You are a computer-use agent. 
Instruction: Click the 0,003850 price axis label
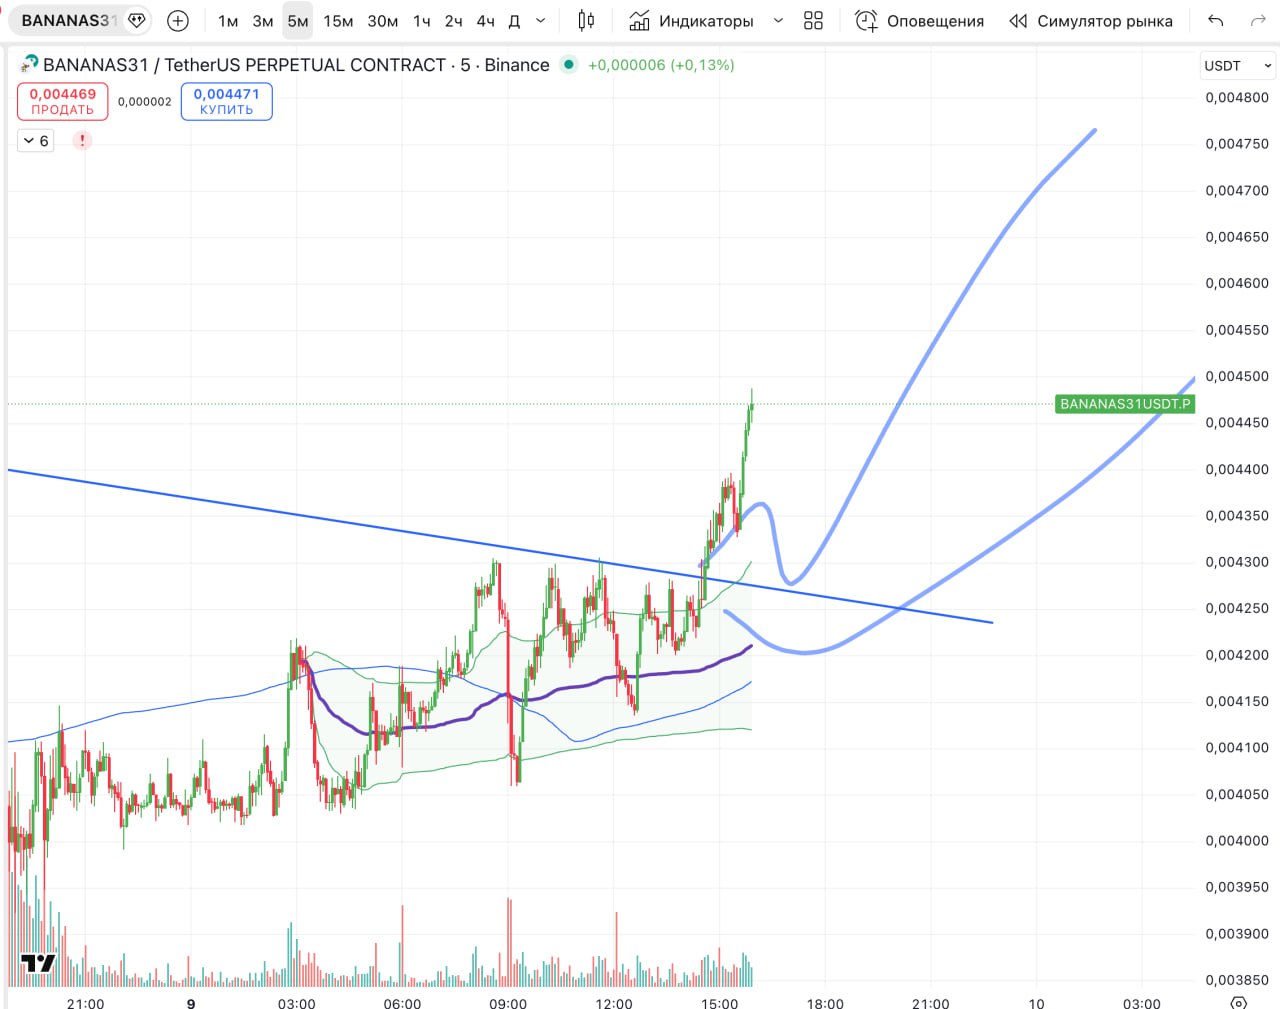click(1237, 980)
